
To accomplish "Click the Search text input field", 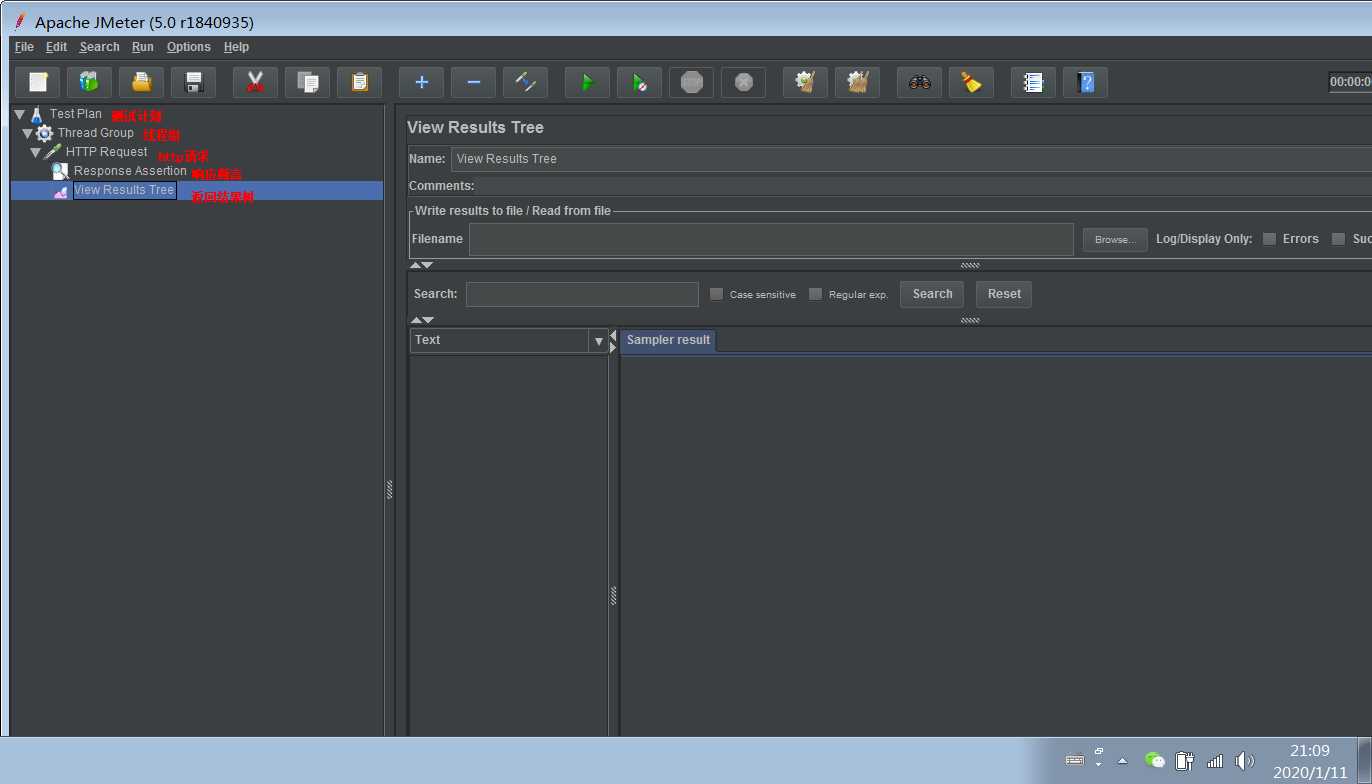I will coord(582,294).
